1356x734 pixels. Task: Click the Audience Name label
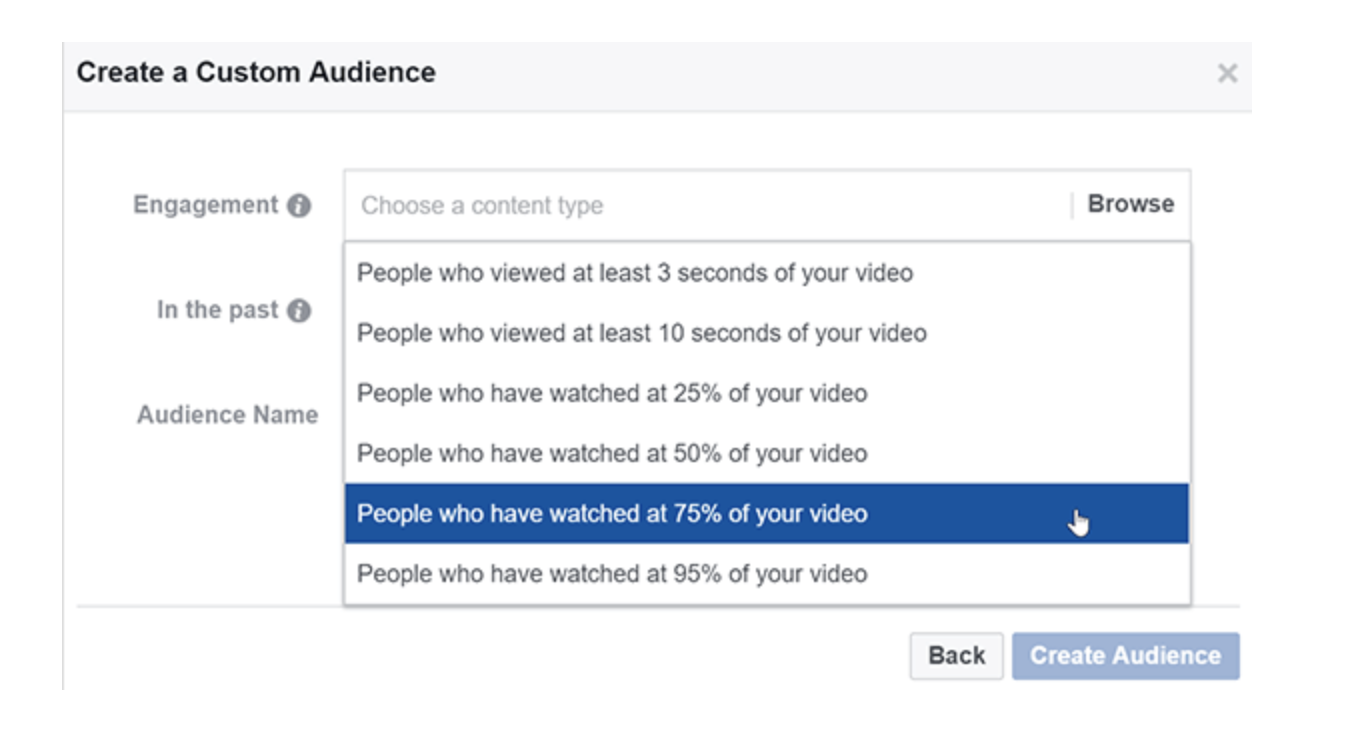[228, 414]
